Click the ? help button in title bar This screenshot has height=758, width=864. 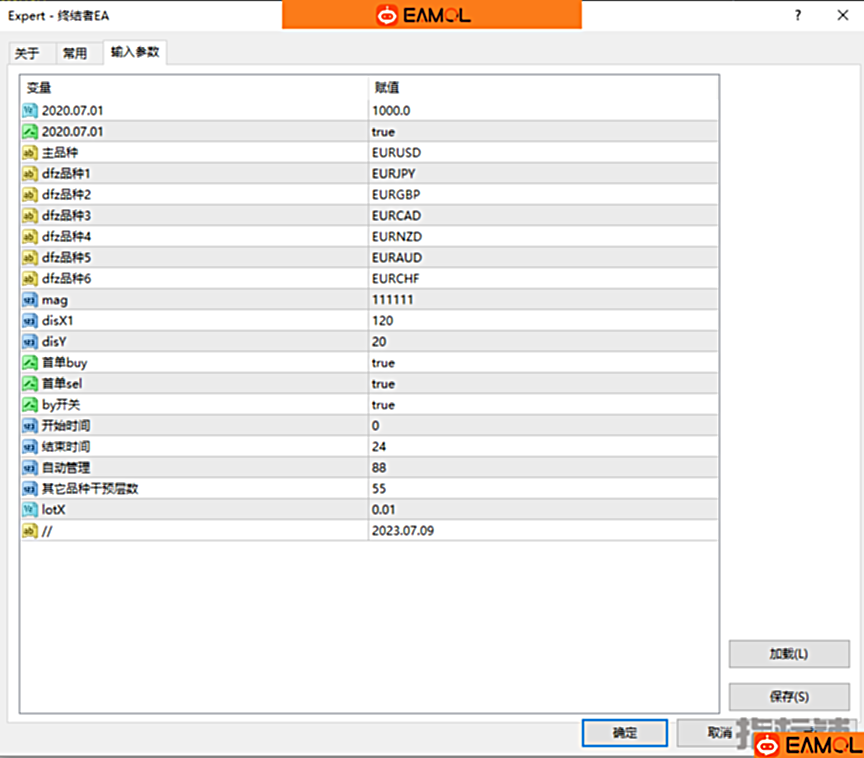click(x=797, y=15)
